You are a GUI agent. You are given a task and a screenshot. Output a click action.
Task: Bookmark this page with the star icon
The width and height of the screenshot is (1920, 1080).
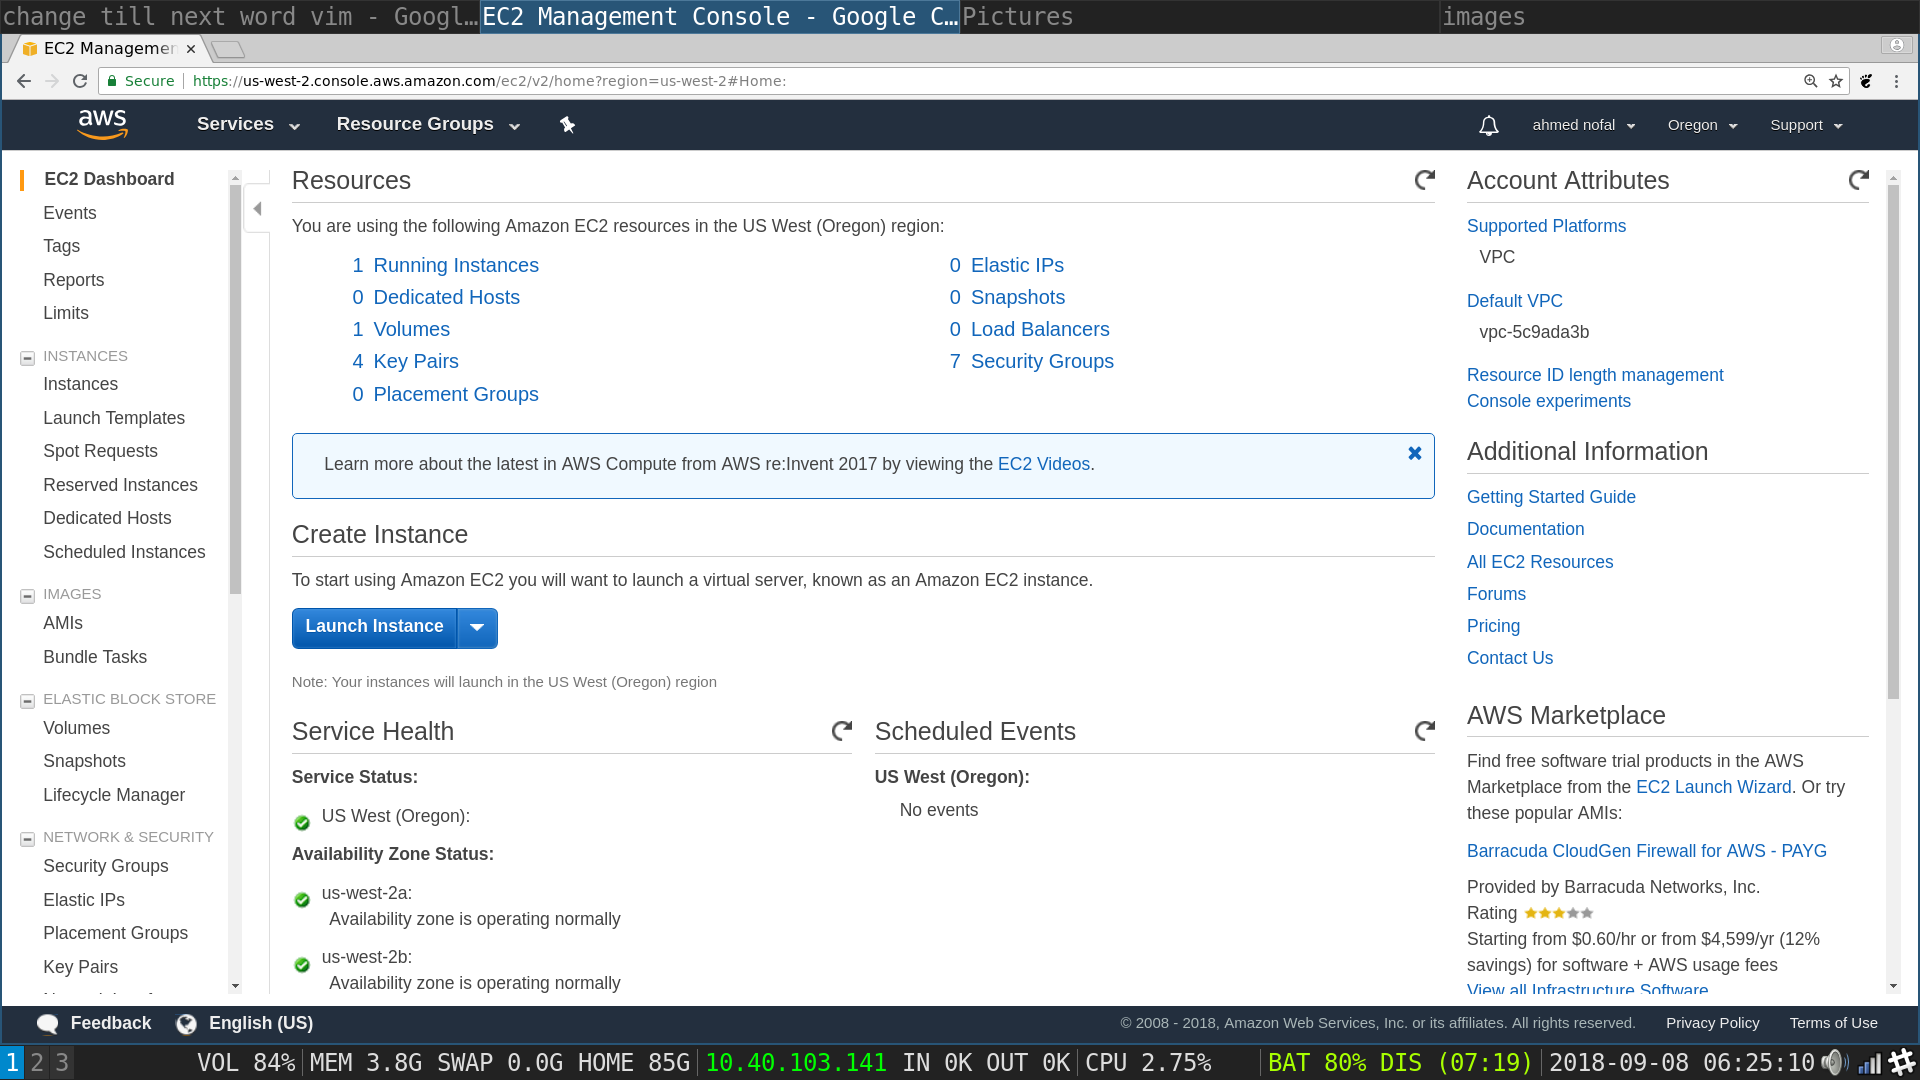point(1836,81)
